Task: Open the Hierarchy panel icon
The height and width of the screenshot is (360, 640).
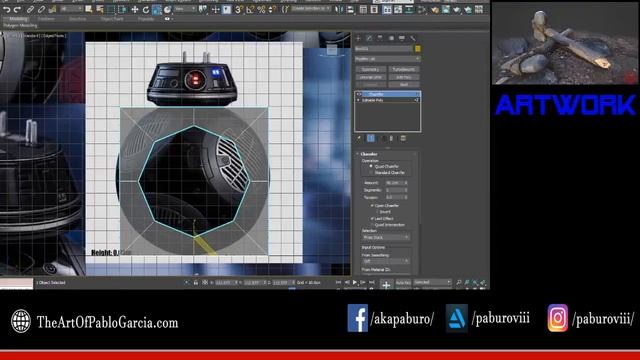Action: pos(380,38)
